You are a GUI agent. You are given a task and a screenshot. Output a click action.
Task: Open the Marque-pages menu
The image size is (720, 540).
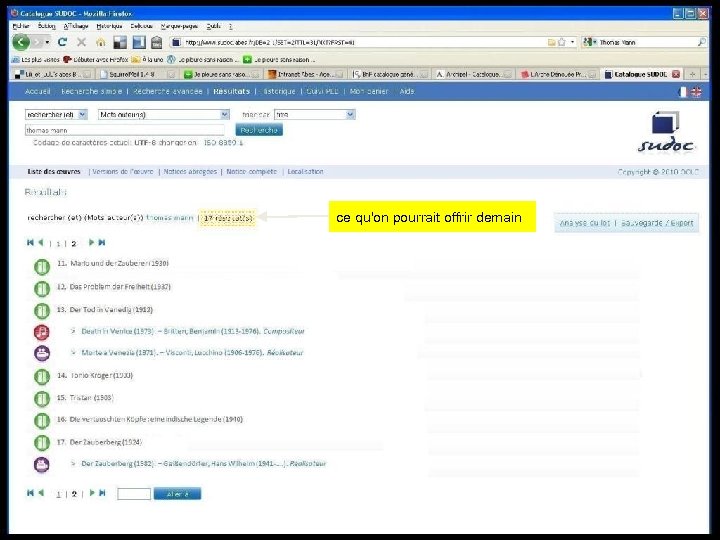(x=179, y=26)
